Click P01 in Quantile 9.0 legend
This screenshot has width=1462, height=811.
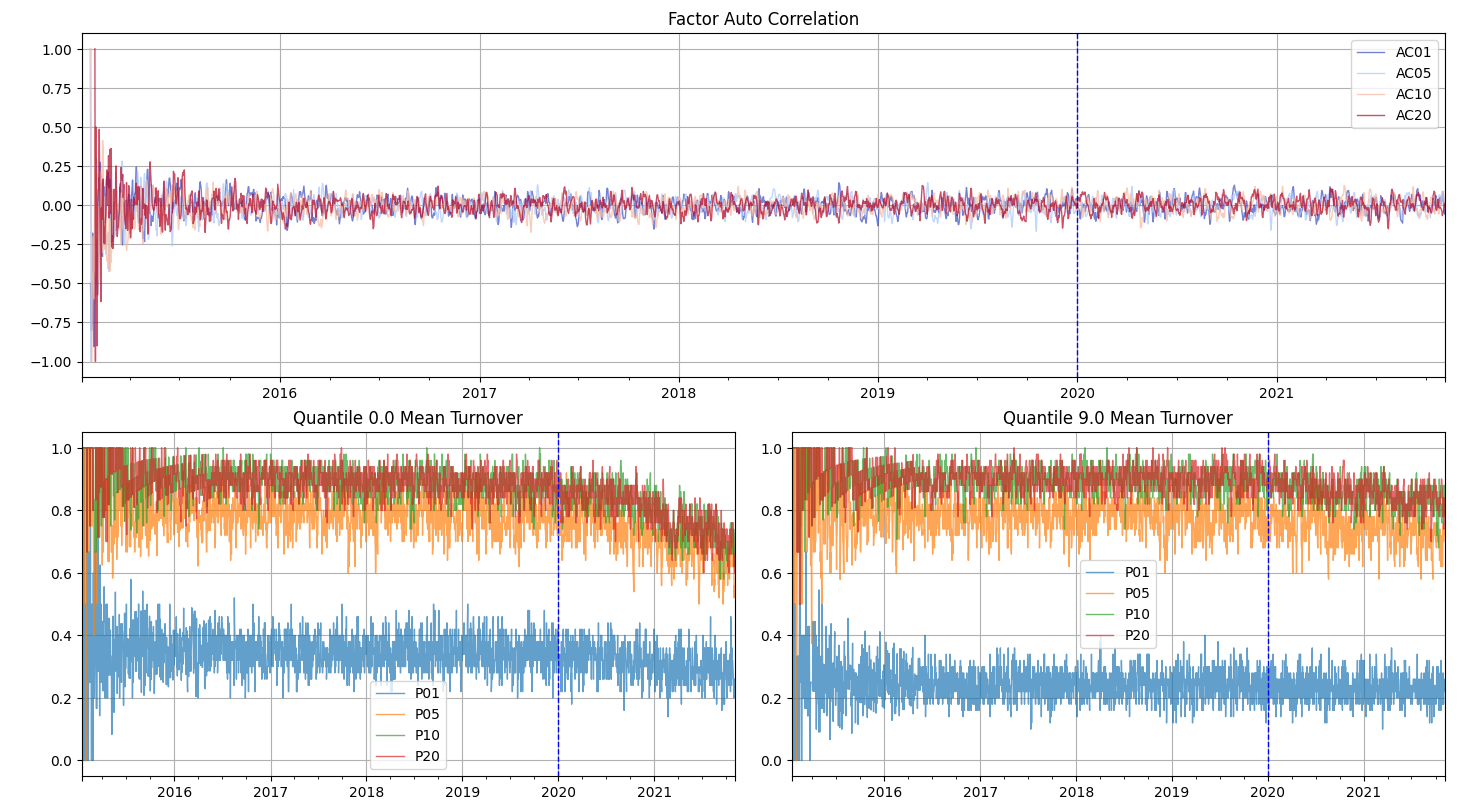click(1118, 572)
